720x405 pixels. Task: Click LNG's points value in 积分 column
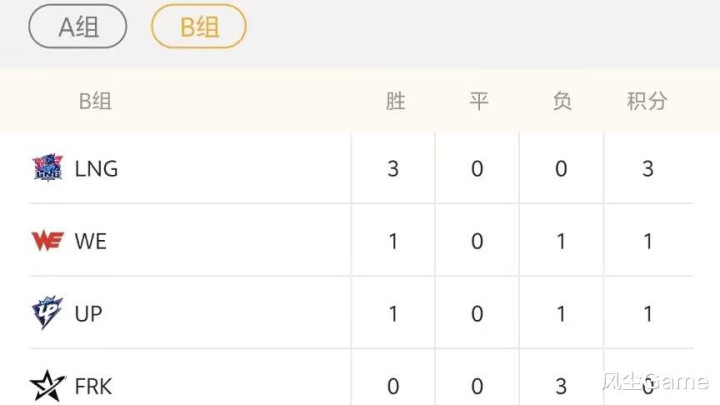(x=647, y=169)
